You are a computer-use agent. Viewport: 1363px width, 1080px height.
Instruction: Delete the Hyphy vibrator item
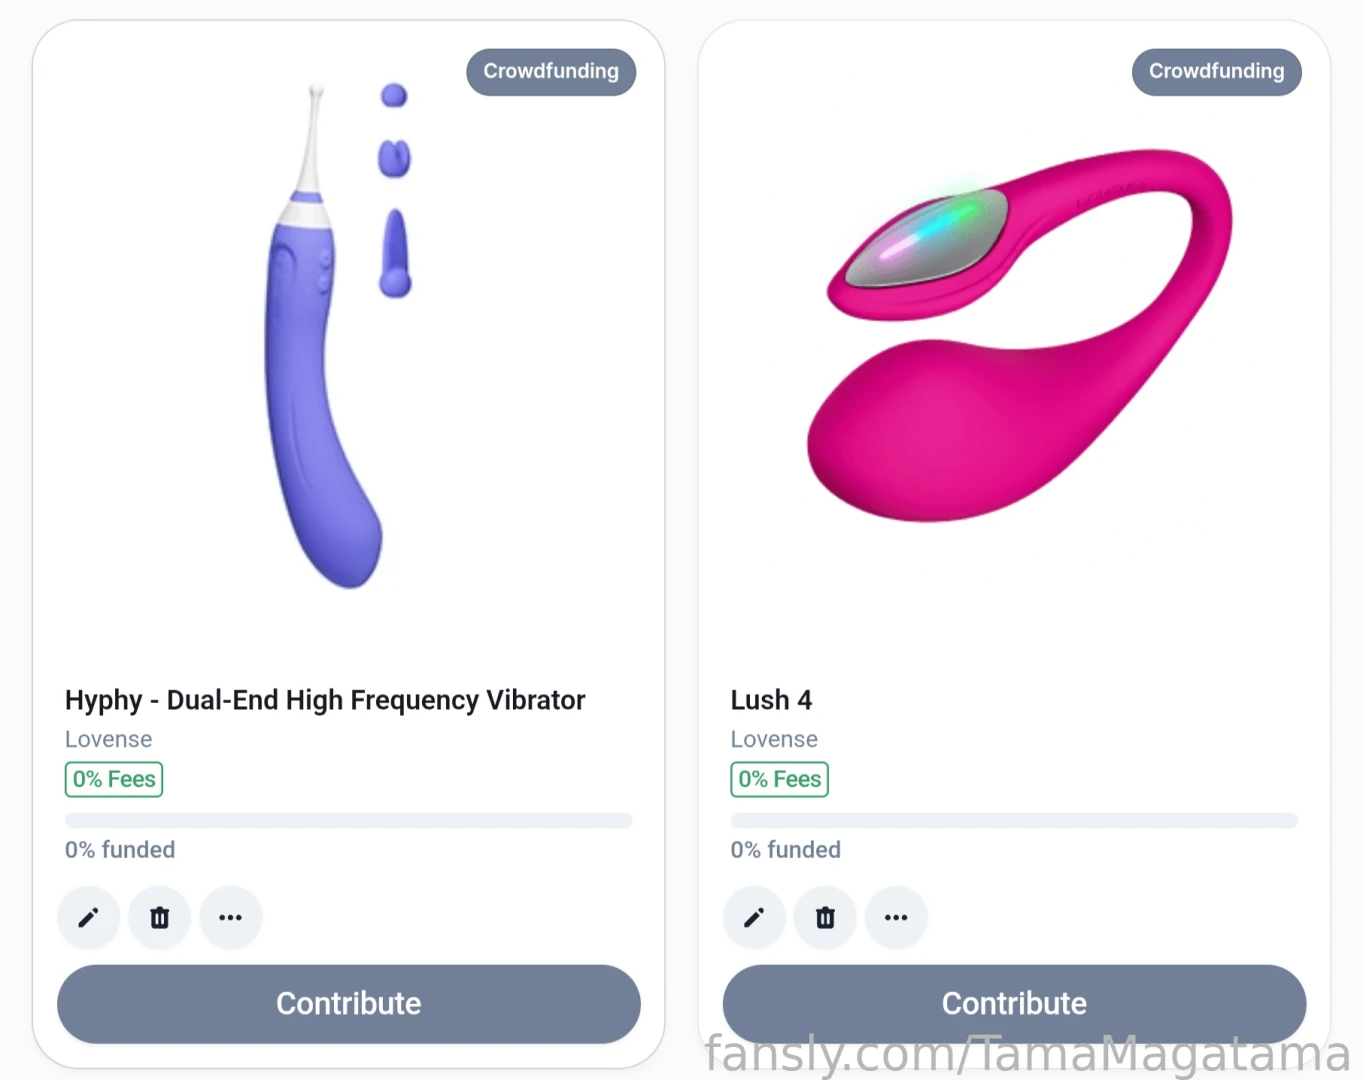tap(159, 917)
